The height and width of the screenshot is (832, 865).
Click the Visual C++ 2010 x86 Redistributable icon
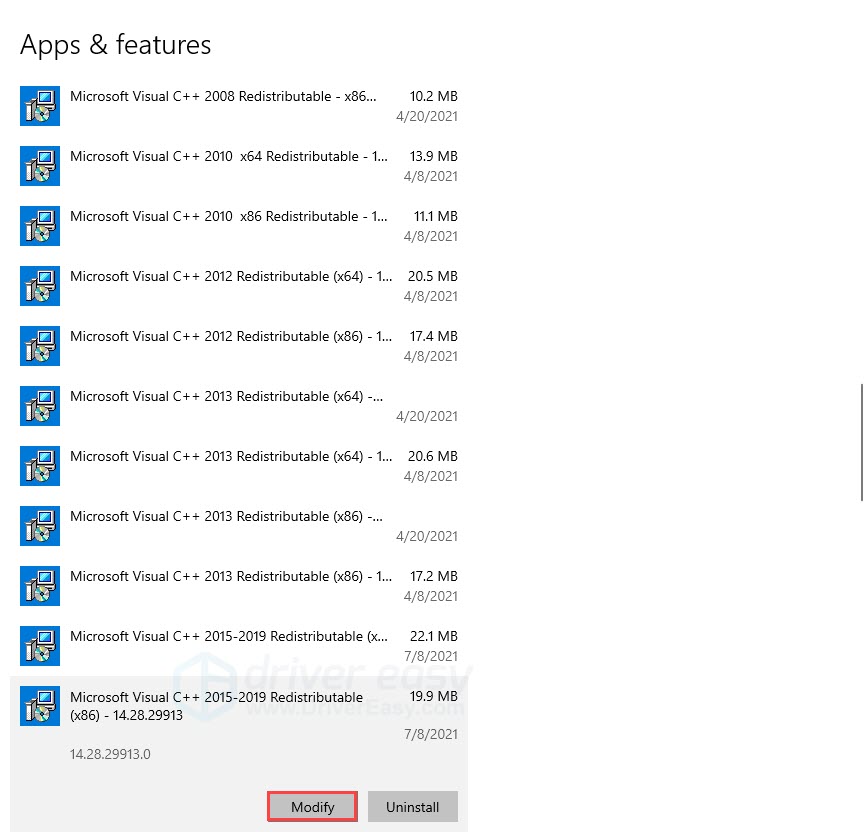(x=40, y=226)
